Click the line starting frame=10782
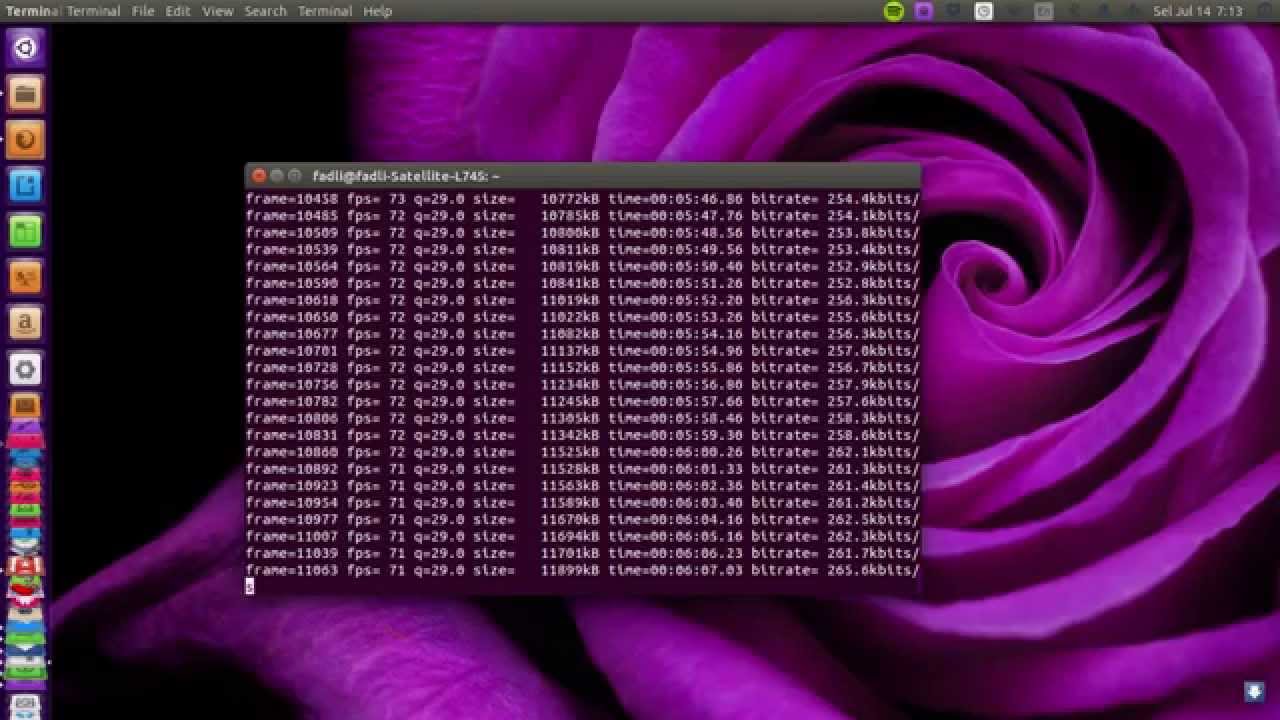Viewport: 1280px width, 720px height. [x=582, y=402]
